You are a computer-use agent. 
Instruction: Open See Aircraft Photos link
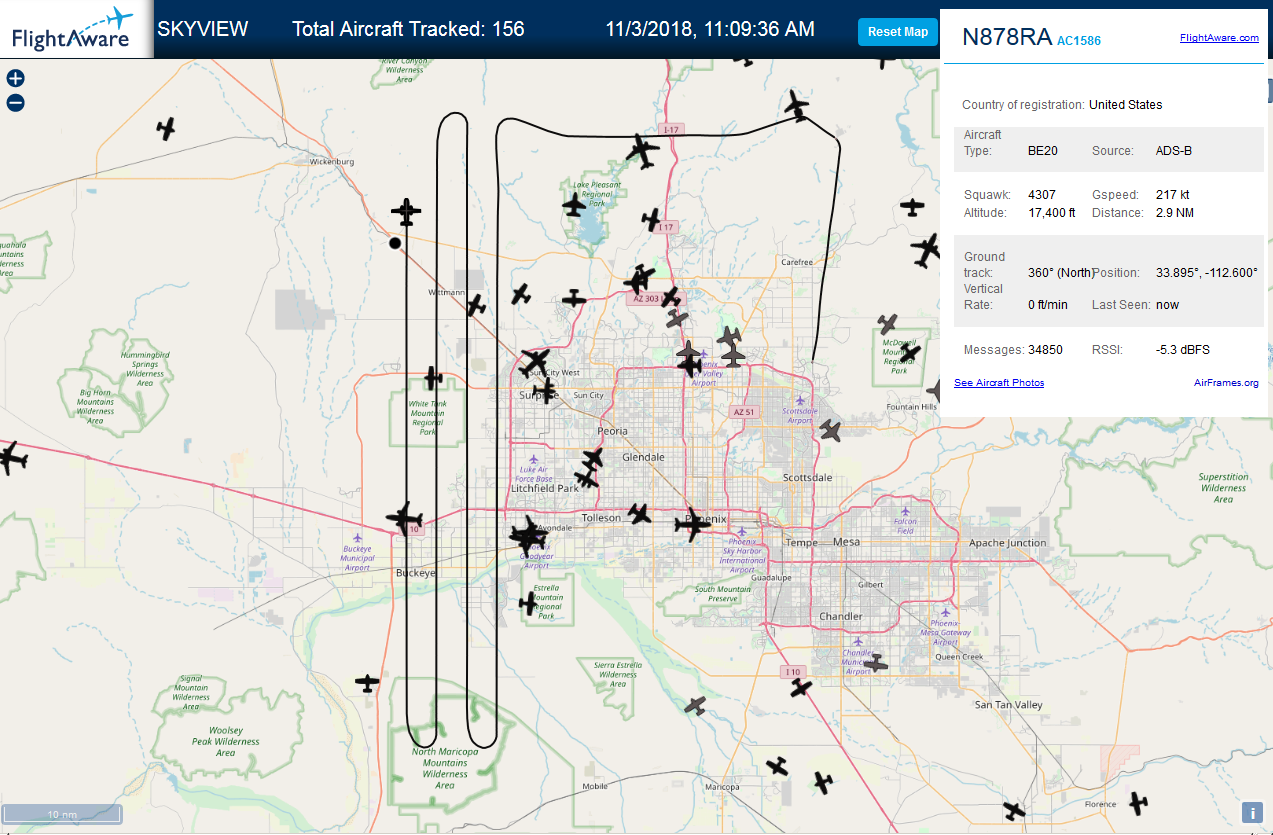999,383
